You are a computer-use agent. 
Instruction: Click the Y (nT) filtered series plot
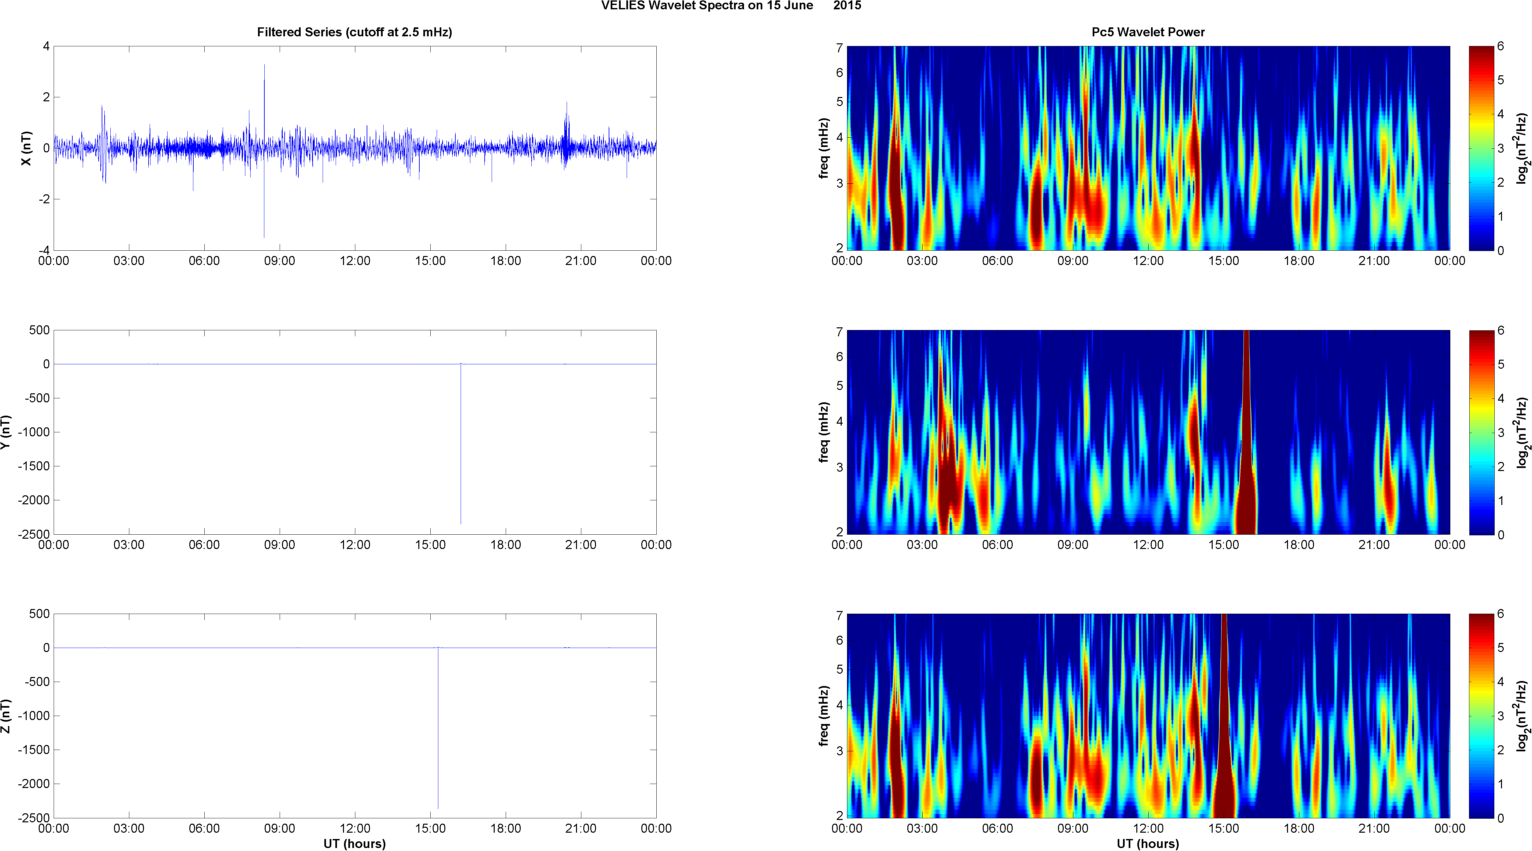355,432
